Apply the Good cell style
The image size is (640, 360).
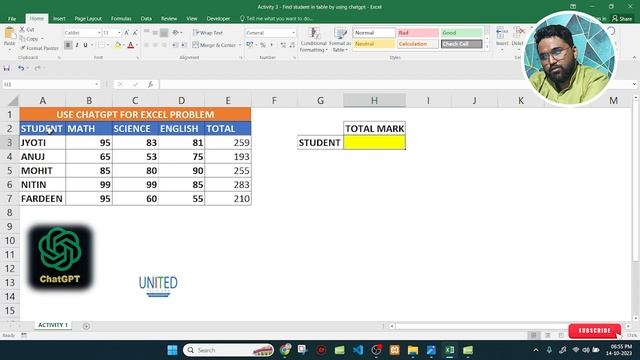461,33
